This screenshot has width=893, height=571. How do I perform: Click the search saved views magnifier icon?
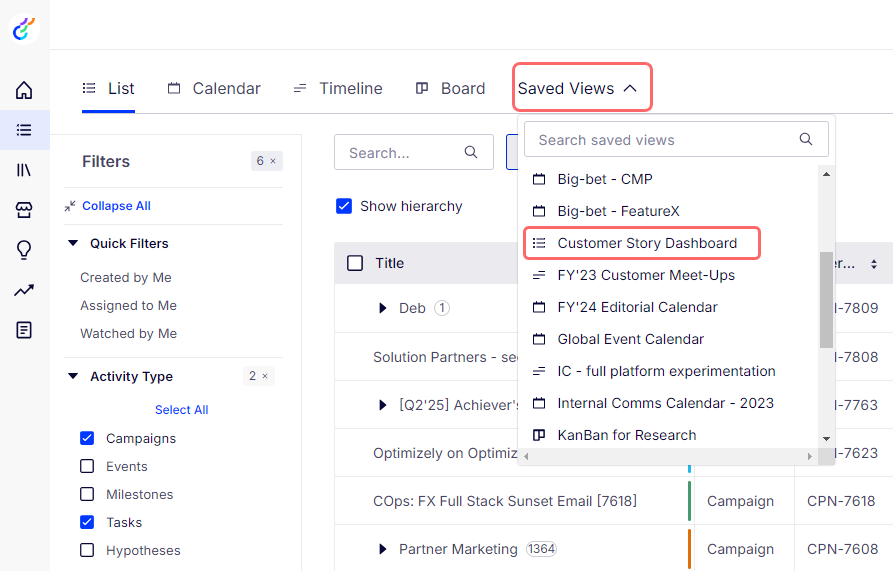pyautogui.click(x=806, y=139)
